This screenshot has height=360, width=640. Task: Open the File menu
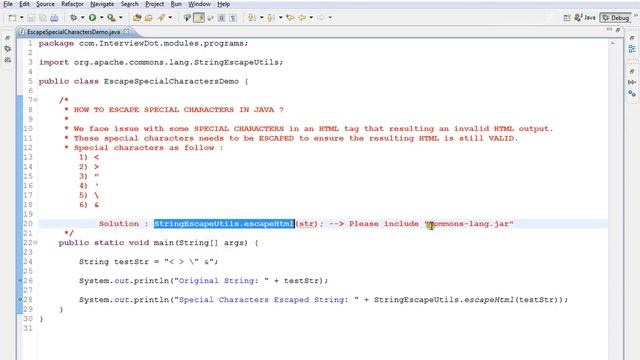click(8, 4)
